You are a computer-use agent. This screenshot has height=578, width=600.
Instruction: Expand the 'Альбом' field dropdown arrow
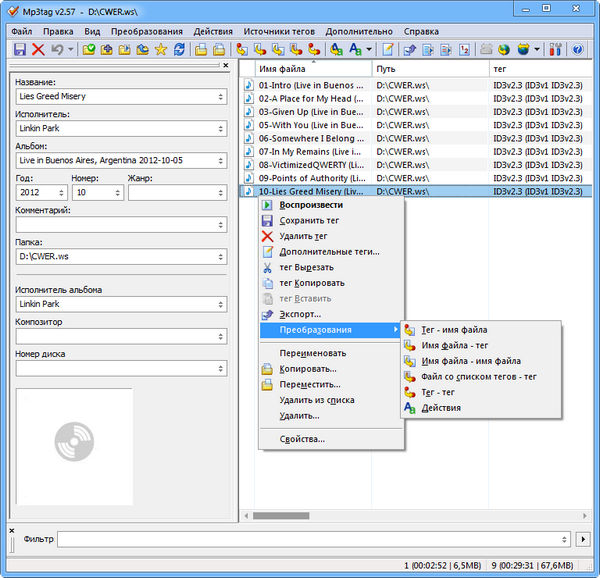pyautogui.click(x=220, y=161)
